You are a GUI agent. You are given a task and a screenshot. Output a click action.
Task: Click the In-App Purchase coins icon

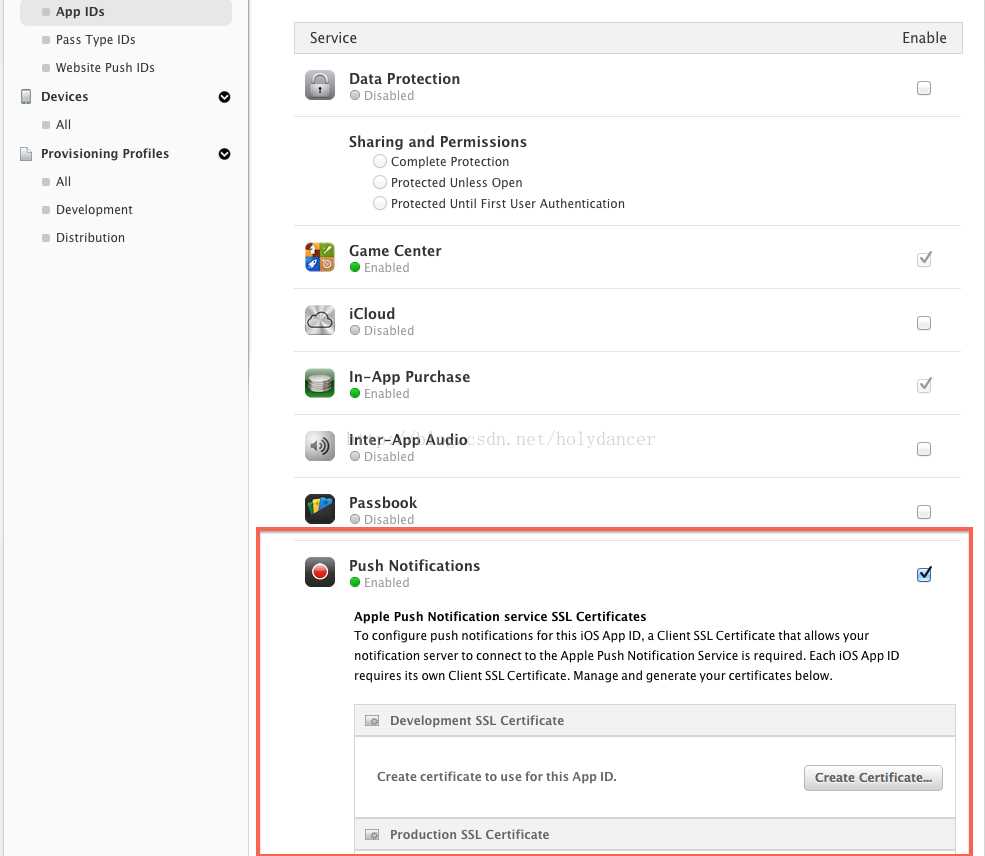[x=320, y=383]
